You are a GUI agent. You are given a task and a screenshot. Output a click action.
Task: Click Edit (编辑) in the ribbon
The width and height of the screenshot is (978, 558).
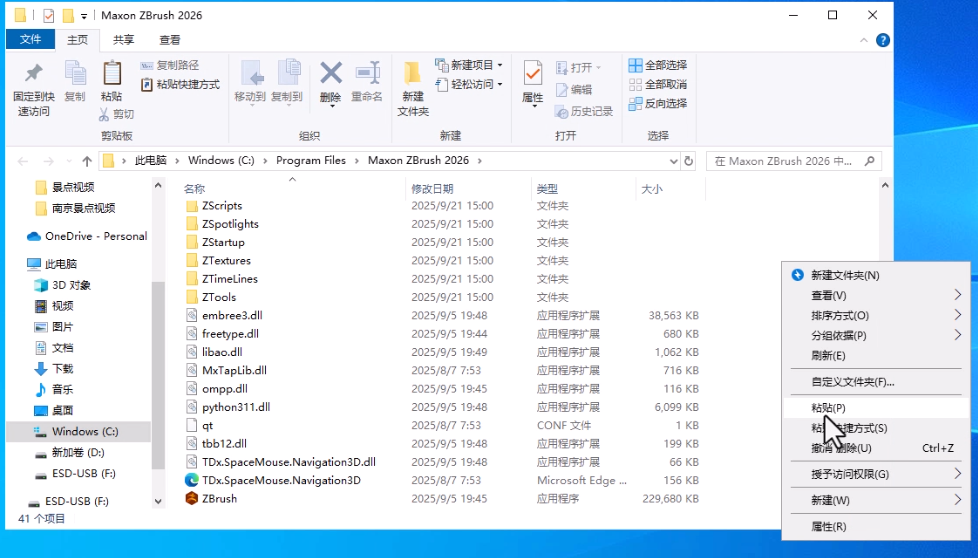click(x=574, y=90)
